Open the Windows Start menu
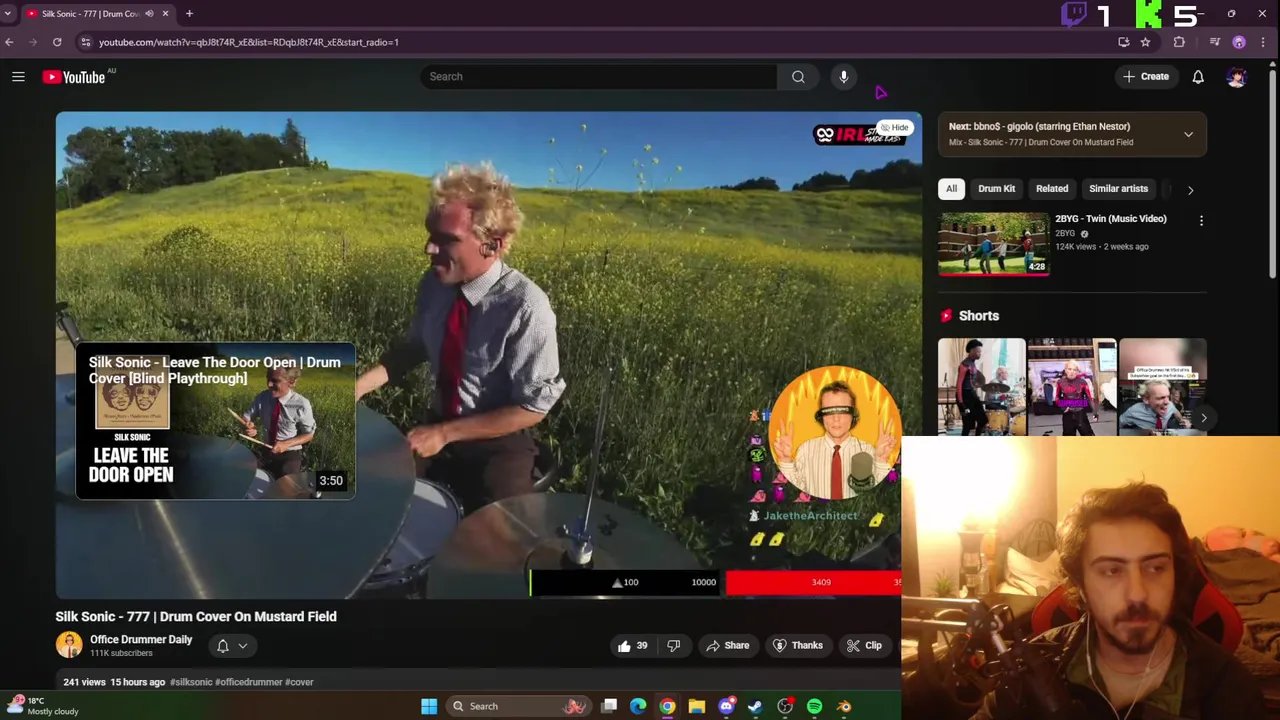 click(429, 706)
